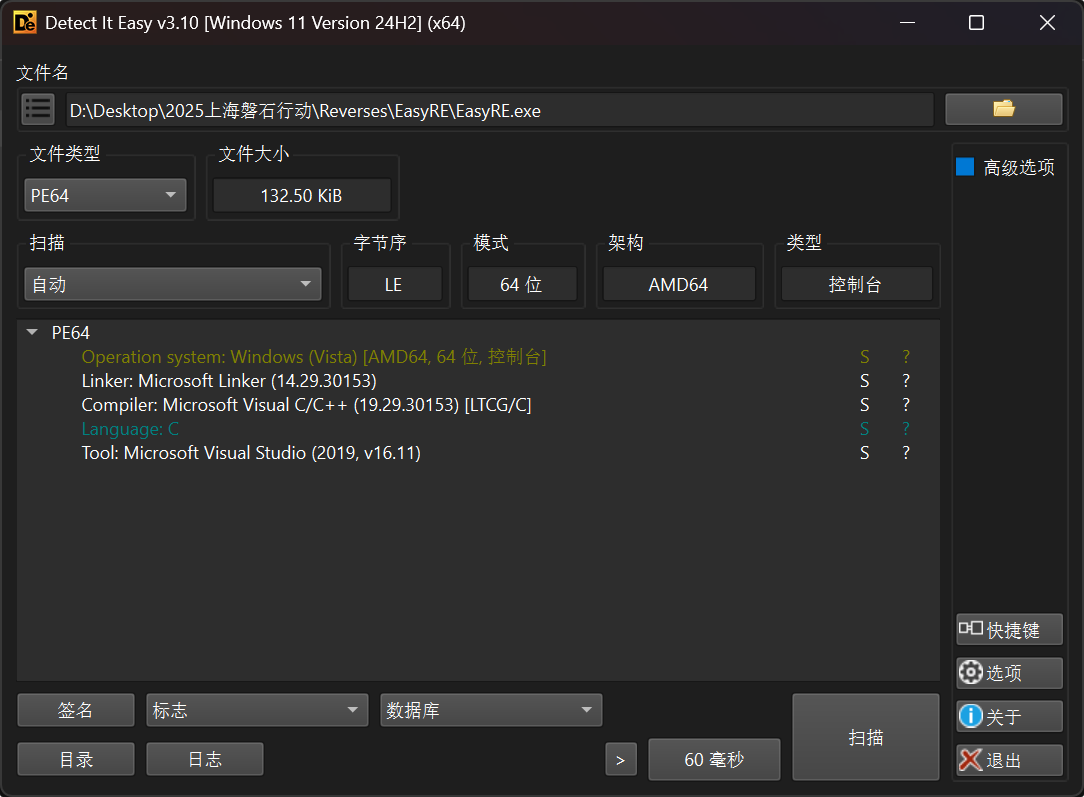Click ? on the Linker row
Viewport: 1084px width, 797px height.
pyautogui.click(x=906, y=381)
